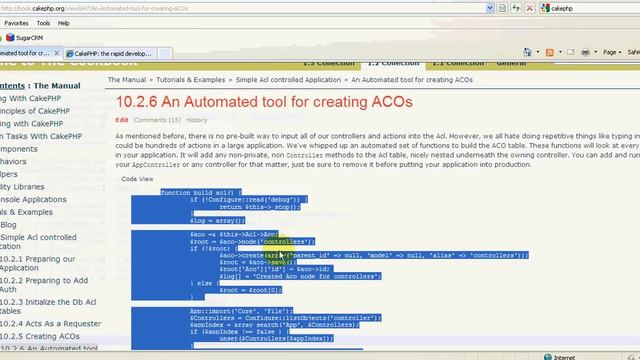Click the Internet zone status bar icon
The width and height of the screenshot is (640, 360).
(548, 357)
